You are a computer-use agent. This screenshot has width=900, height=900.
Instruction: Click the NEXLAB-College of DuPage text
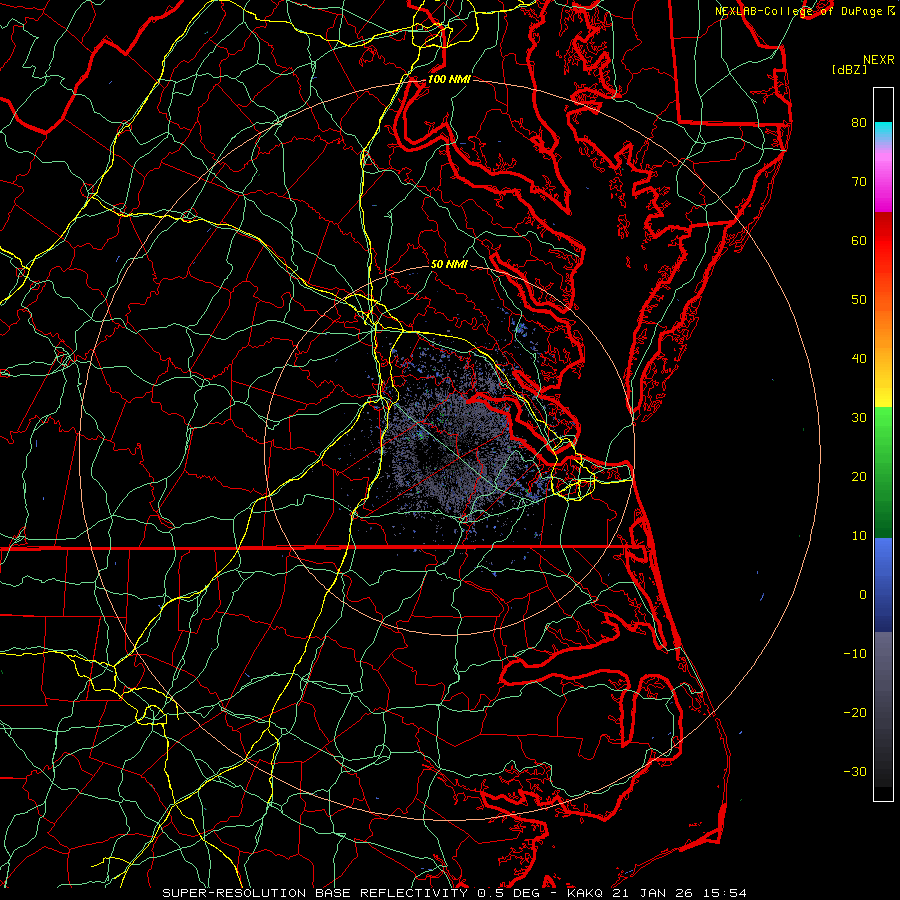click(x=798, y=10)
